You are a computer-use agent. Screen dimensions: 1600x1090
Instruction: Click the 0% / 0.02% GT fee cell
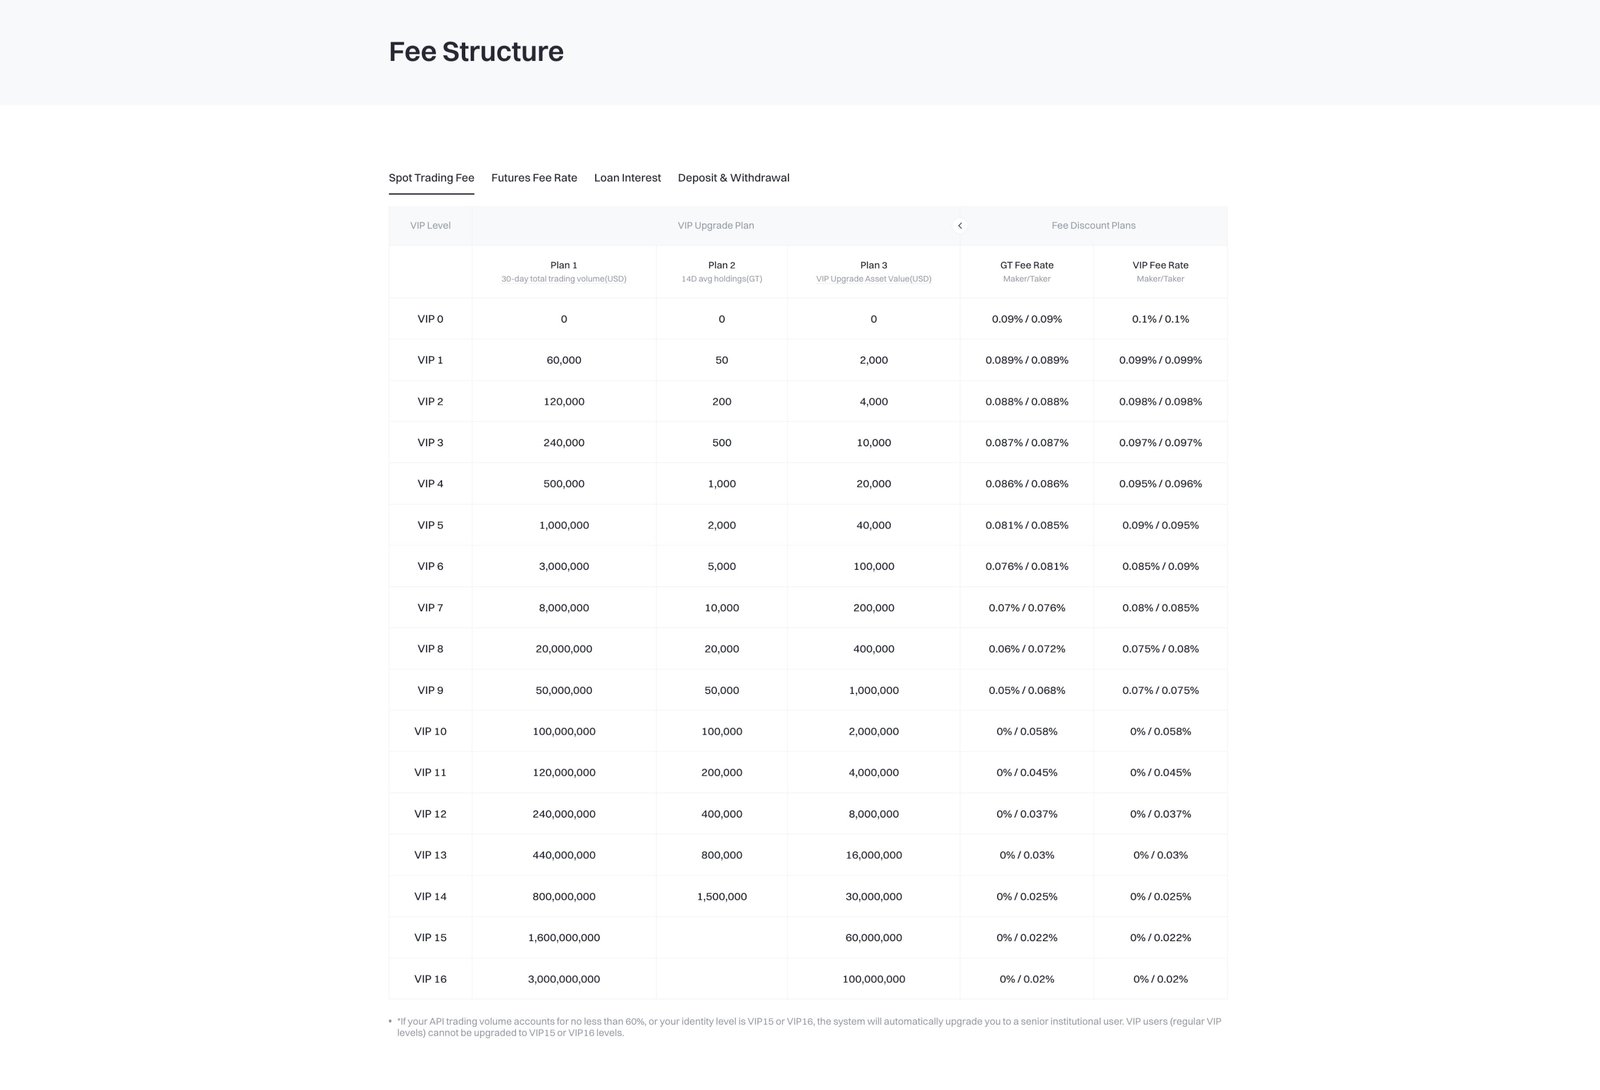1026,979
